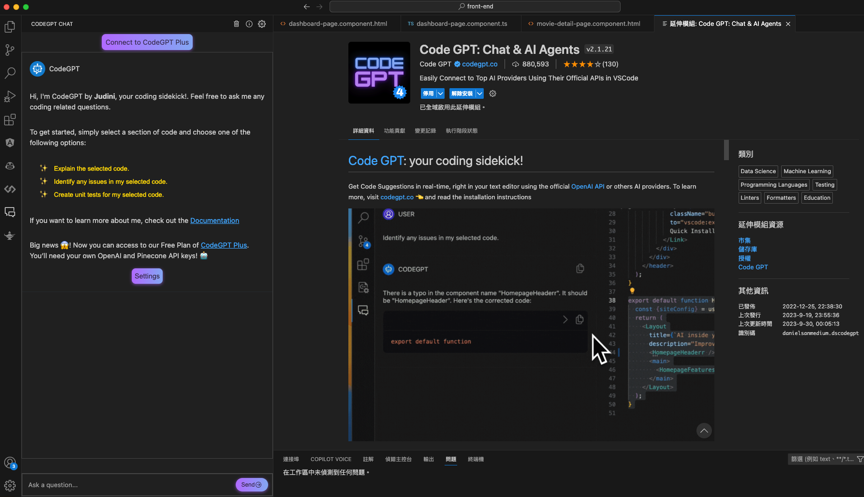Open the Code GPT link under extension resources
Image resolution: width=864 pixels, height=497 pixels.
753,267
